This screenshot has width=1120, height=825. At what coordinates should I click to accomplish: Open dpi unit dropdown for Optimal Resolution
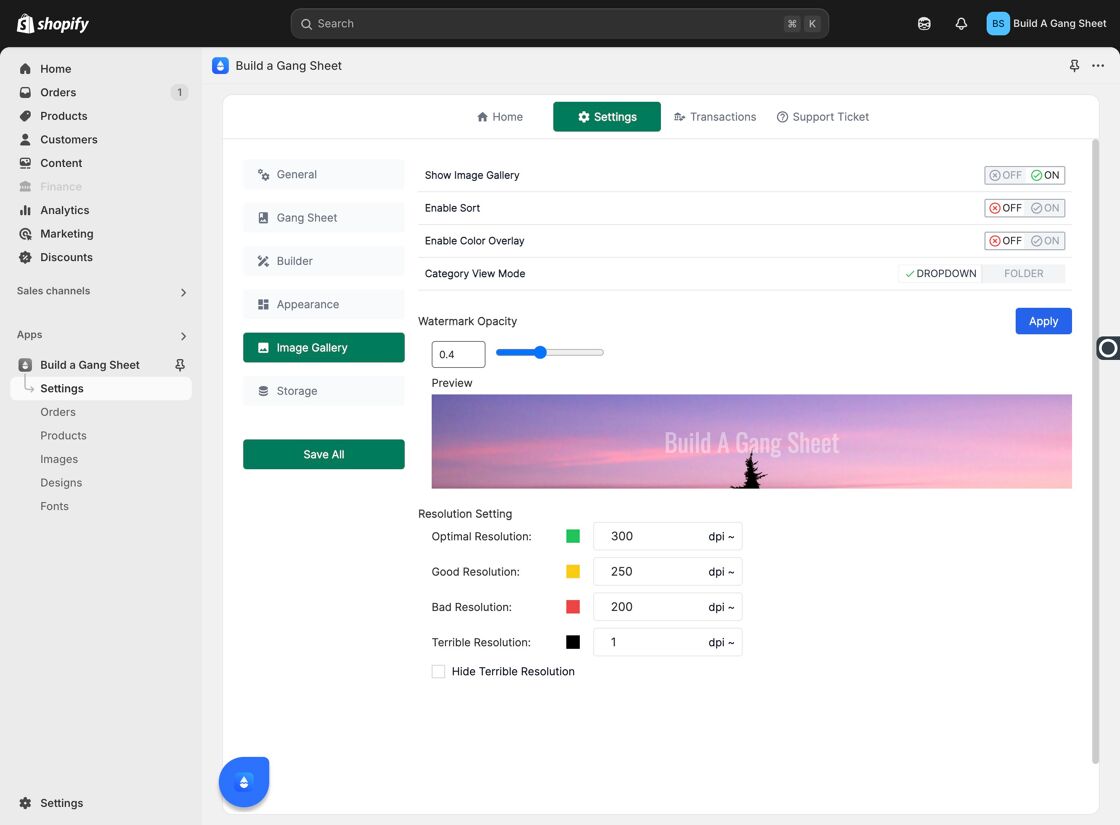pyautogui.click(x=721, y=536)
